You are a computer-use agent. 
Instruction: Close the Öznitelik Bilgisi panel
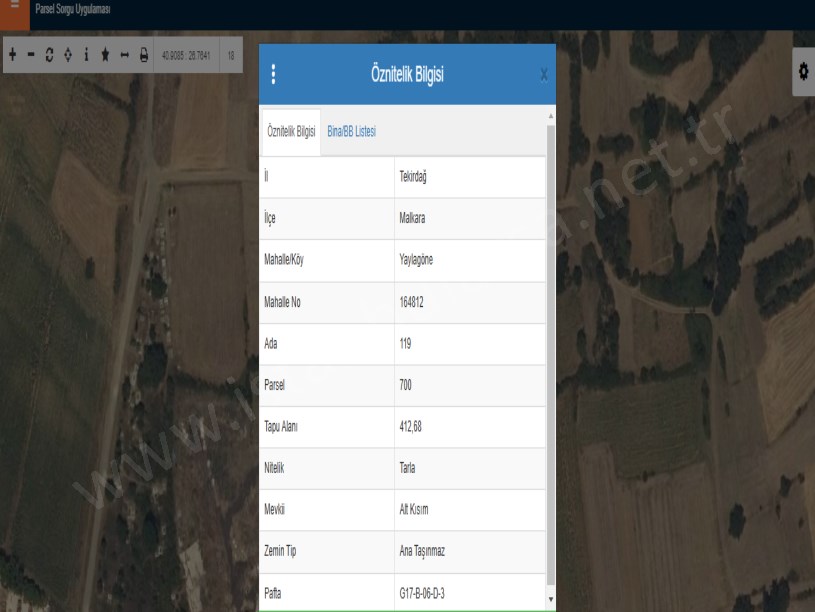tap(543, 74)
